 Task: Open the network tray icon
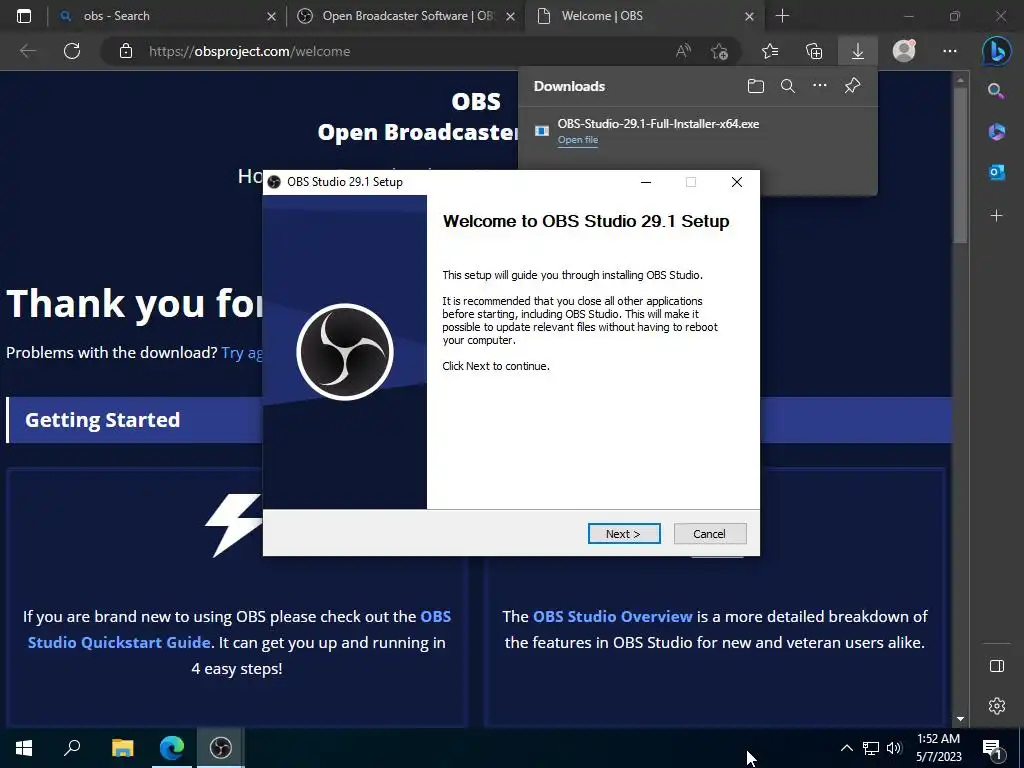click(871, 748)
